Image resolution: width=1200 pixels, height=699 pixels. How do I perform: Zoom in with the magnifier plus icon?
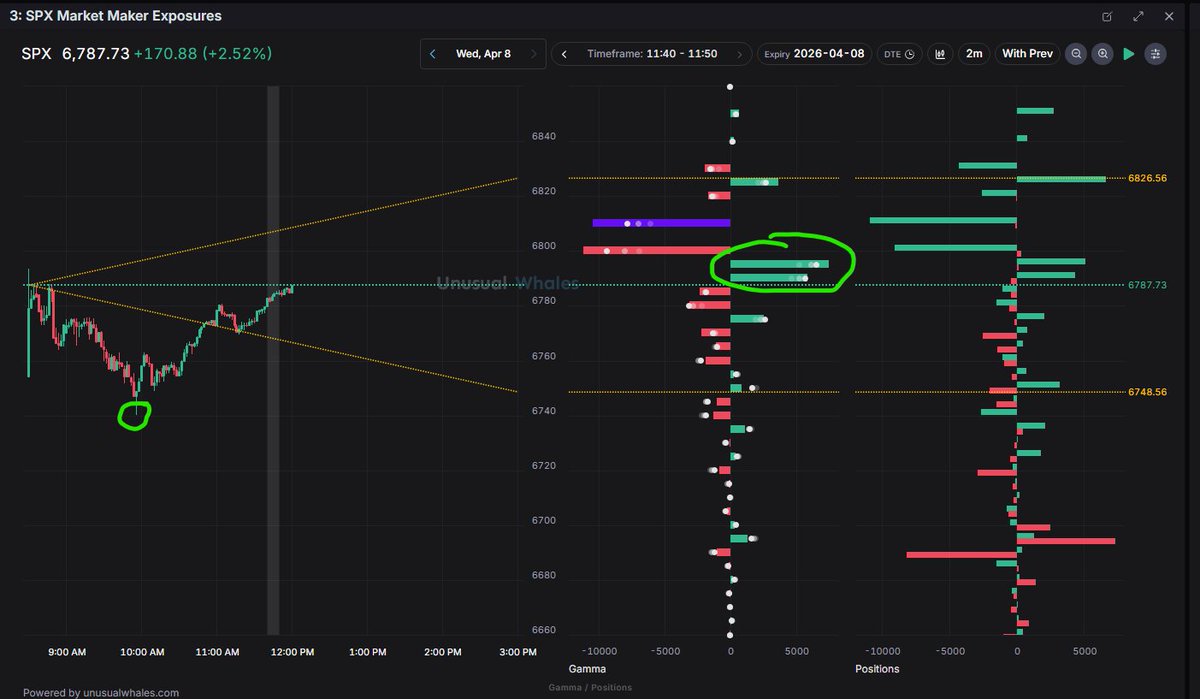(1102, 54)
